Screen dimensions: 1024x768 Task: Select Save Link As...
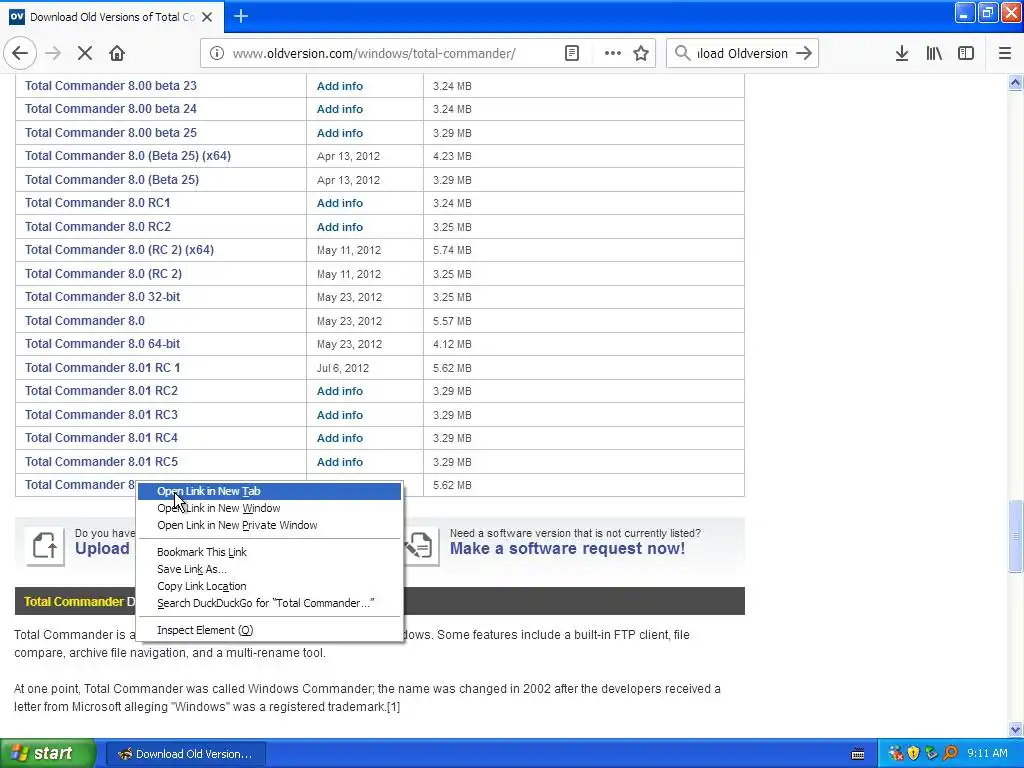click(x=269, y=569)
